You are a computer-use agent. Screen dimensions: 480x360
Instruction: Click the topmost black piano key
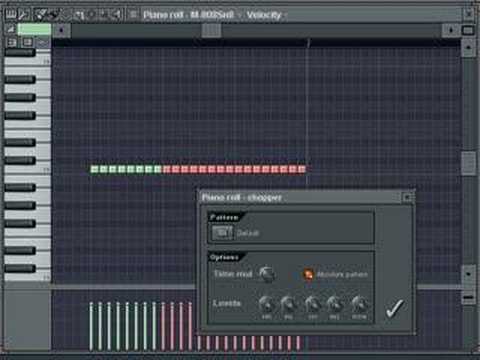(20, 52)
